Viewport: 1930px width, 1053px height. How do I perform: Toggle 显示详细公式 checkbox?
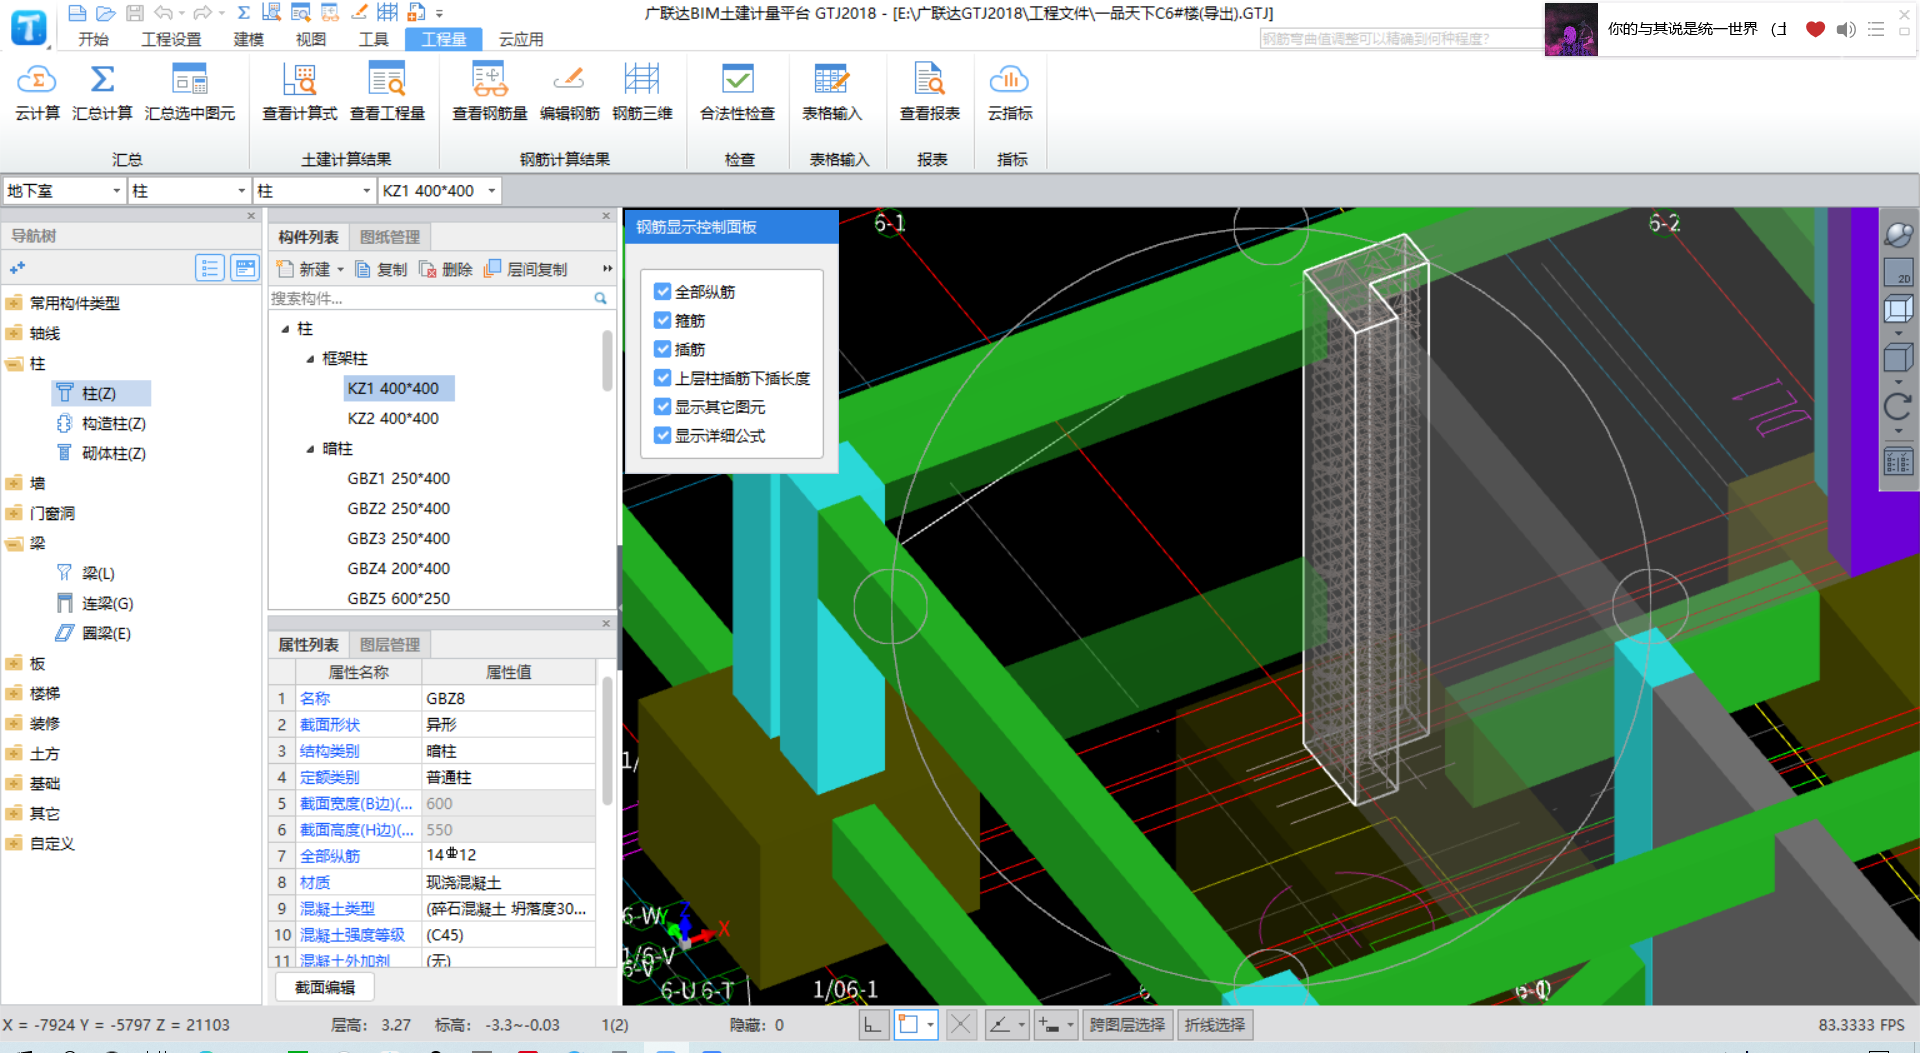(x=662, y=436)
